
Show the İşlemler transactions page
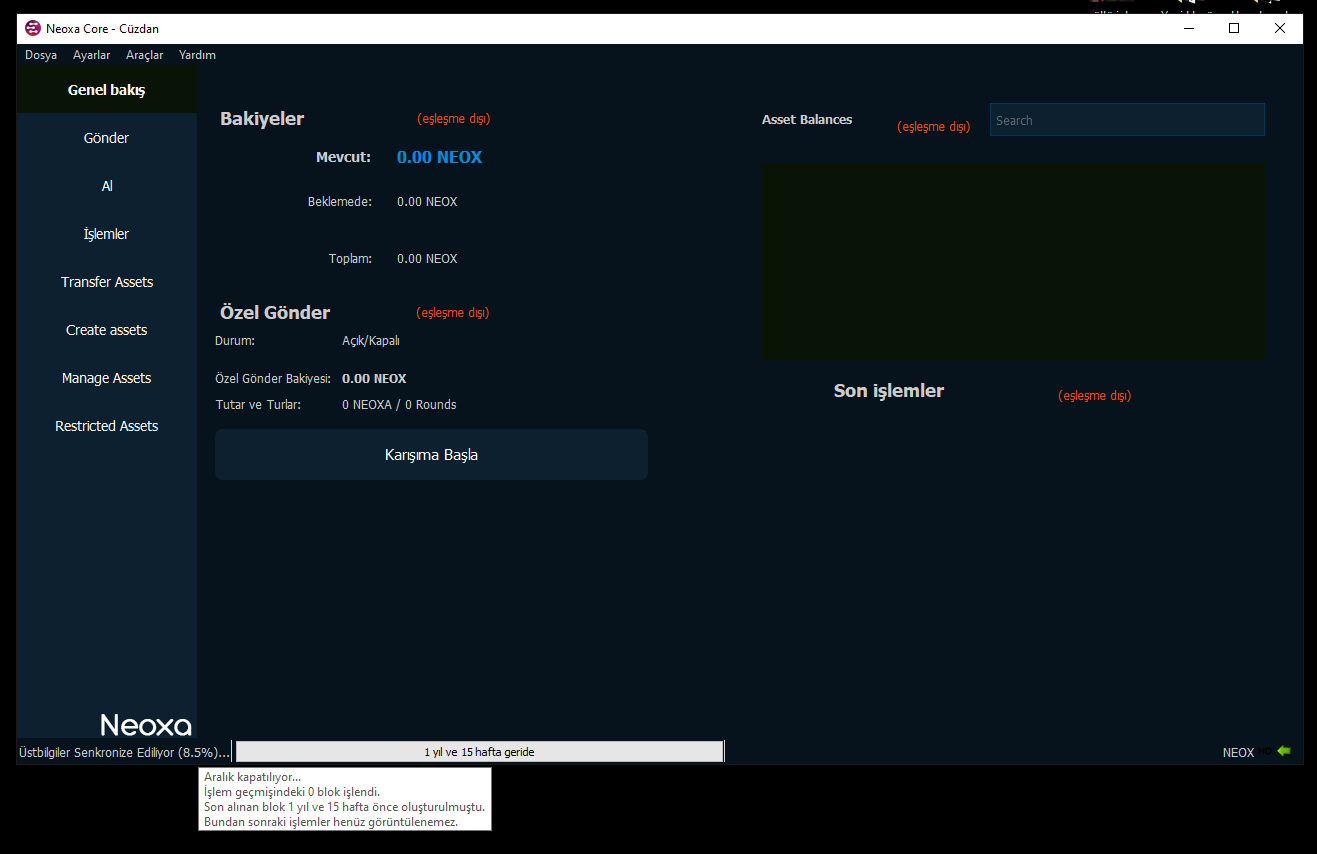[107, 234]
